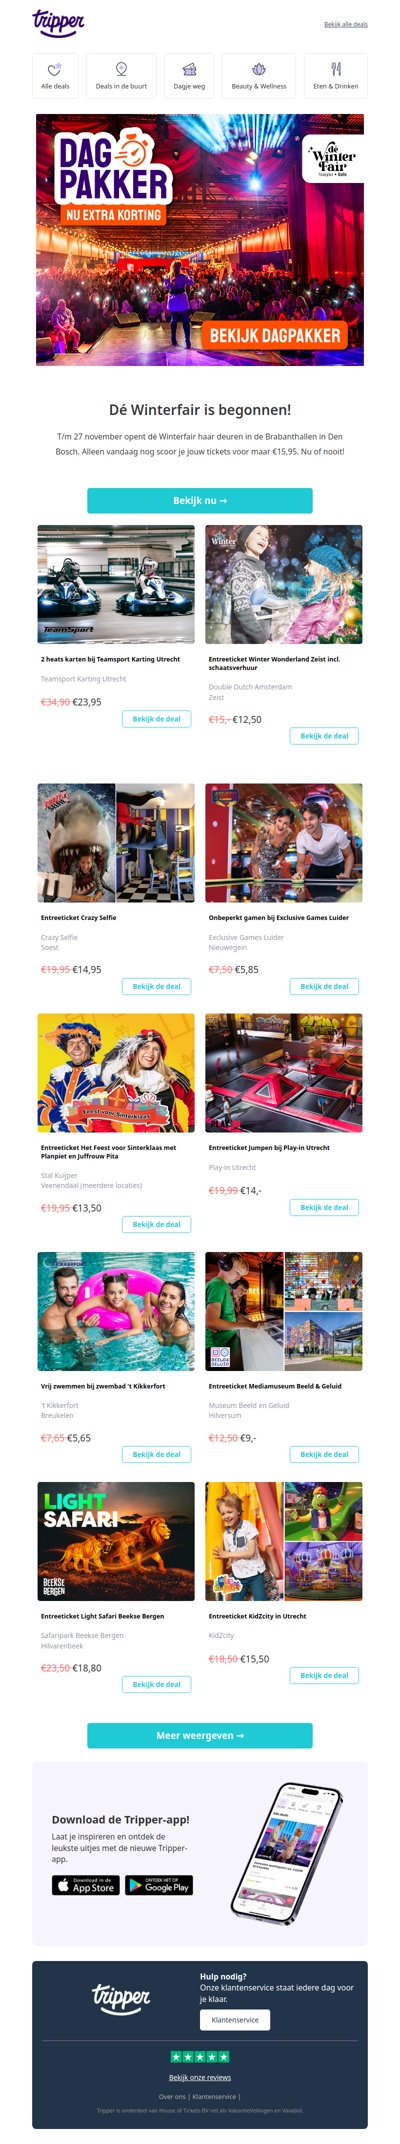Screen dimensions: 400x2144
Task: Open the Crazy Selfie deal image
Action: 116,843
